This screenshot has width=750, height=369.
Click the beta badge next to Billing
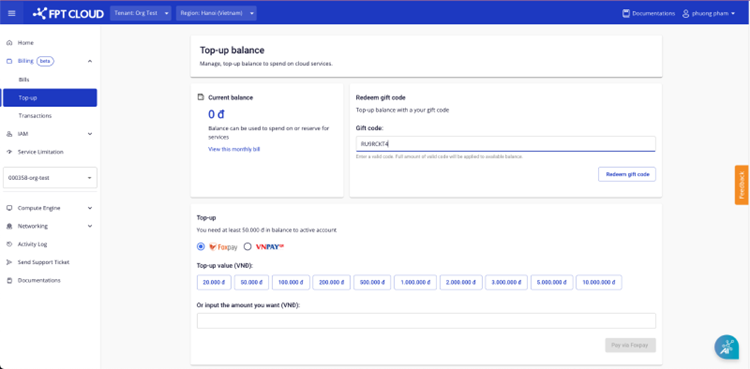click(x=45, y=61)
